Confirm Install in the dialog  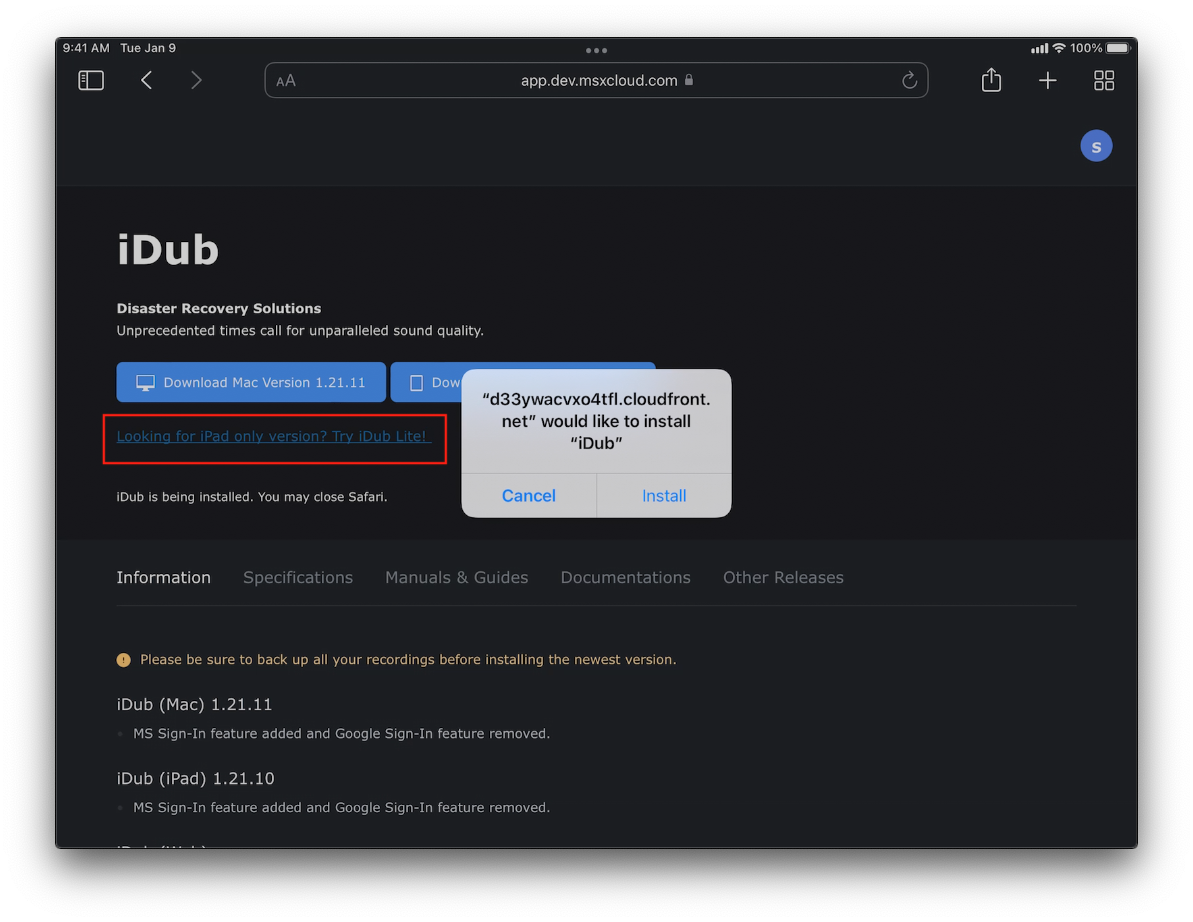pos(664,495)
